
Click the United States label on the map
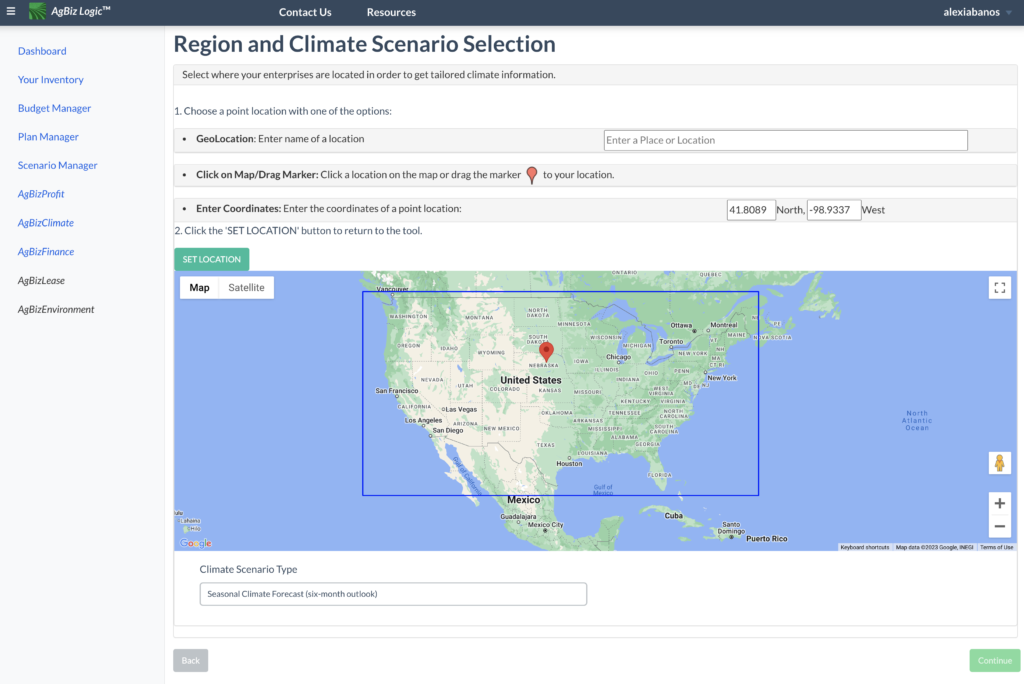click(x=530, y=380)
